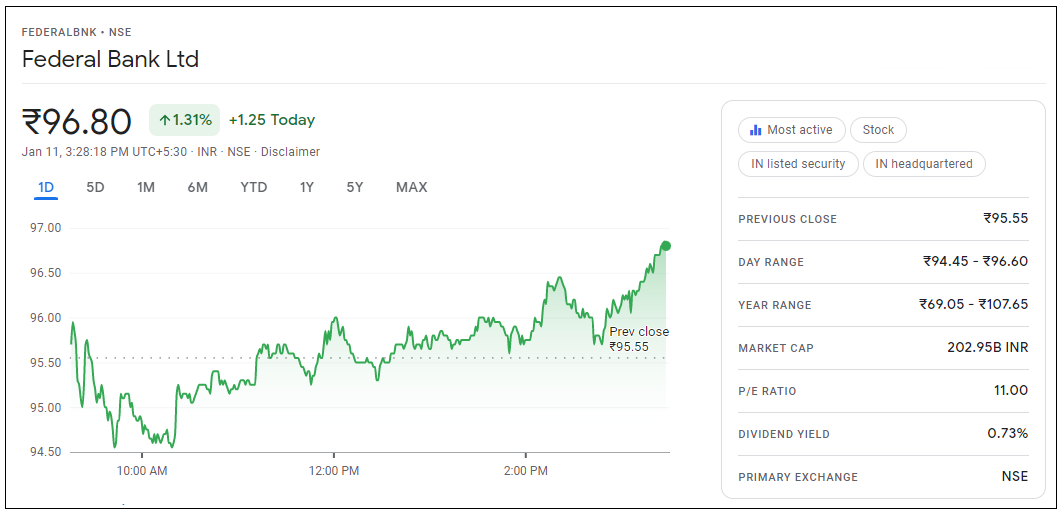Click the +1.31% change badge

coord(185,120)
